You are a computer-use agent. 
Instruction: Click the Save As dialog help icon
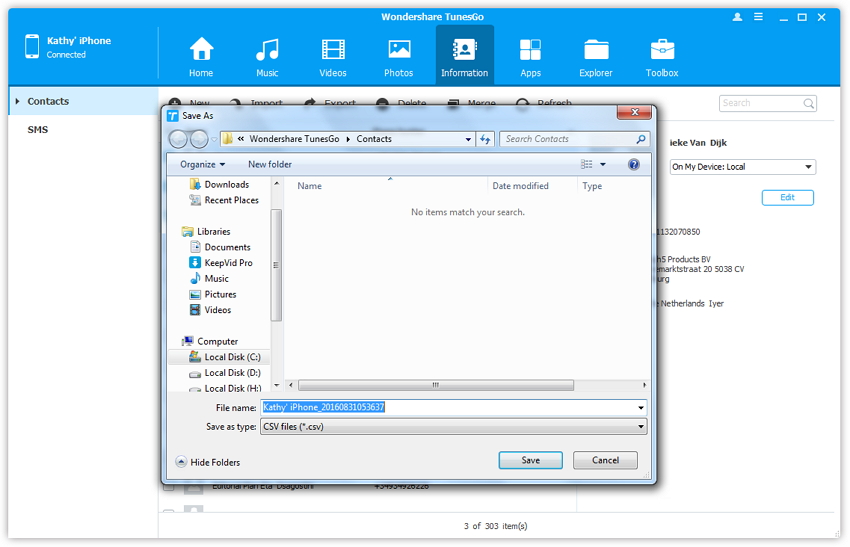pyautogui.click(x=634, y=164)
